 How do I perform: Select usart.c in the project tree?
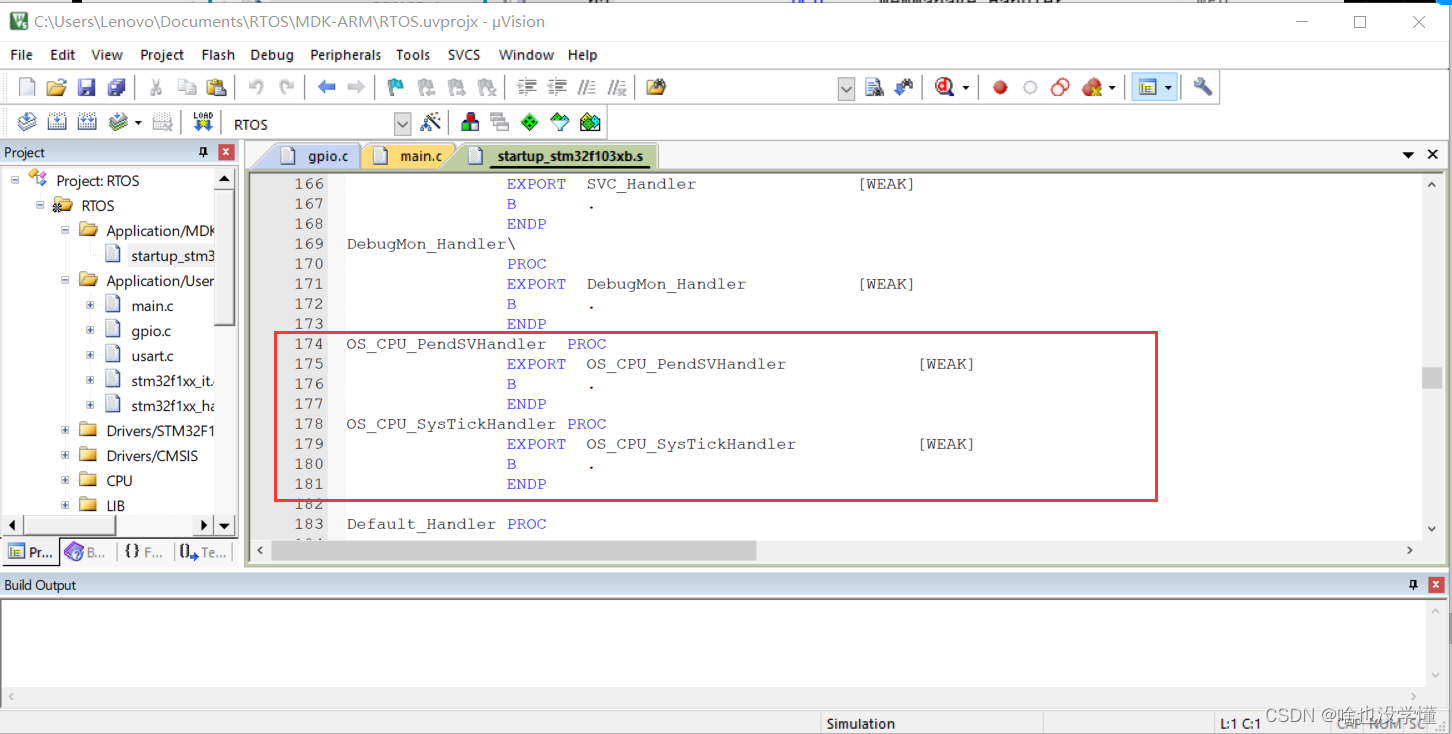pos(152,355)
